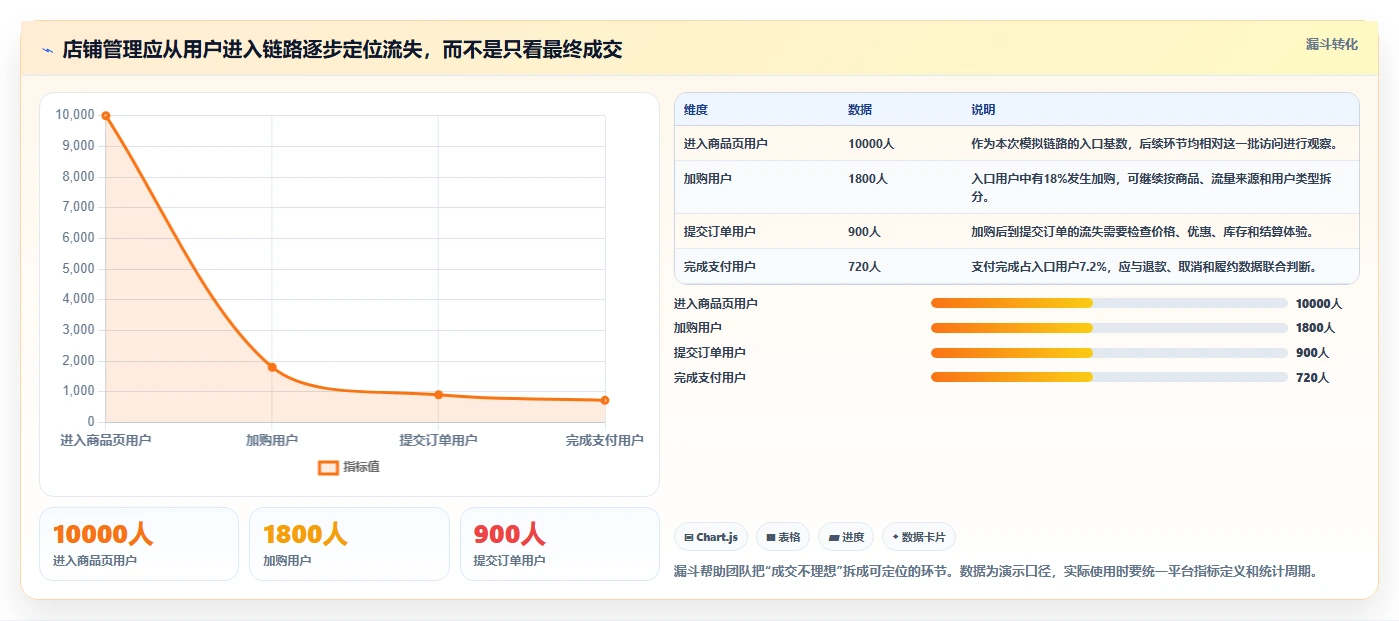
Task: Click the 完成支付用户 data point on the line chart
Action: (605, 400)
